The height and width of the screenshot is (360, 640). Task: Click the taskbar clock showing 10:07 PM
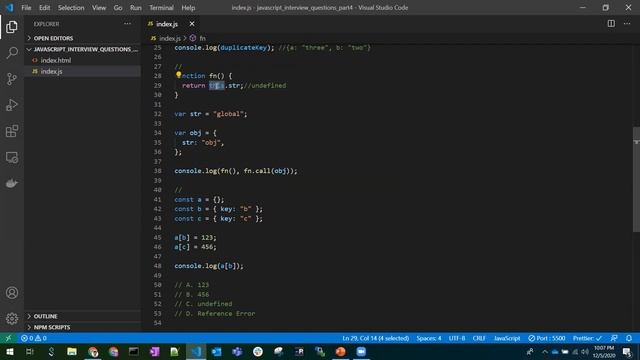click(604, 351)
